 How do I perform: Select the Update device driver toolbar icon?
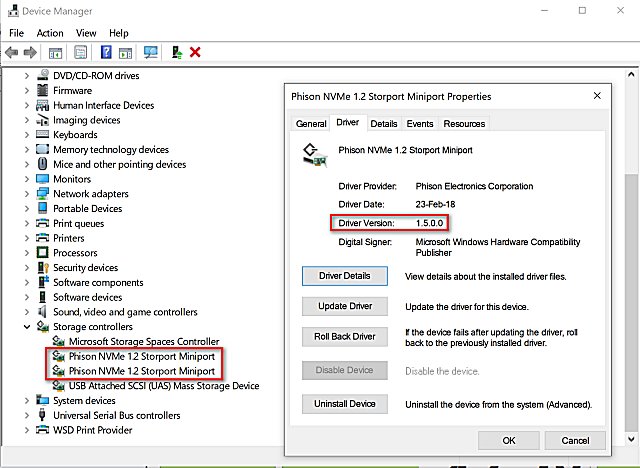coord(177,52)
